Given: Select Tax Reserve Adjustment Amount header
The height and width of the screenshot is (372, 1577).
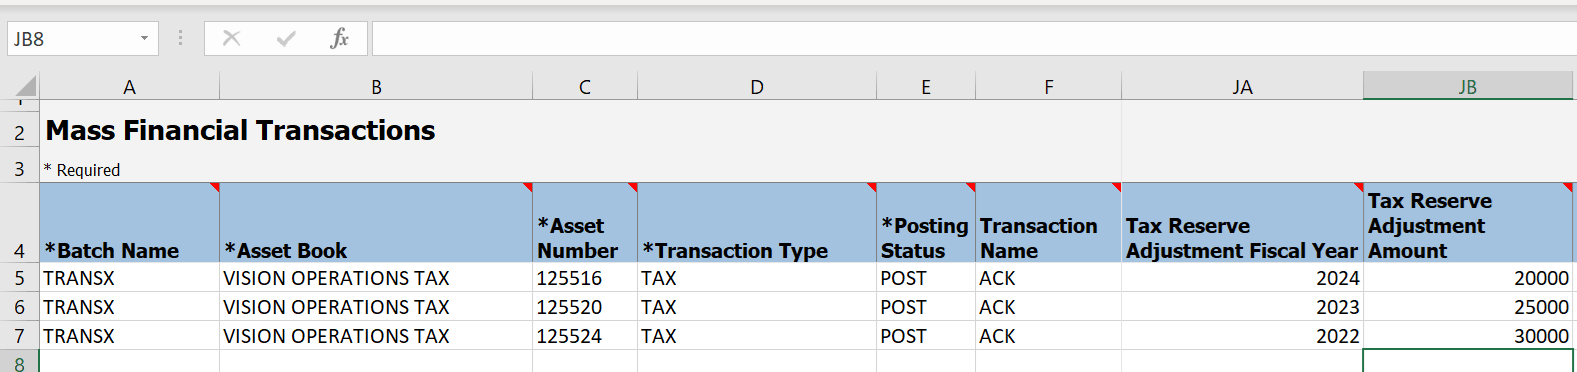Looking at the screenshot, I should (1468, 223).
